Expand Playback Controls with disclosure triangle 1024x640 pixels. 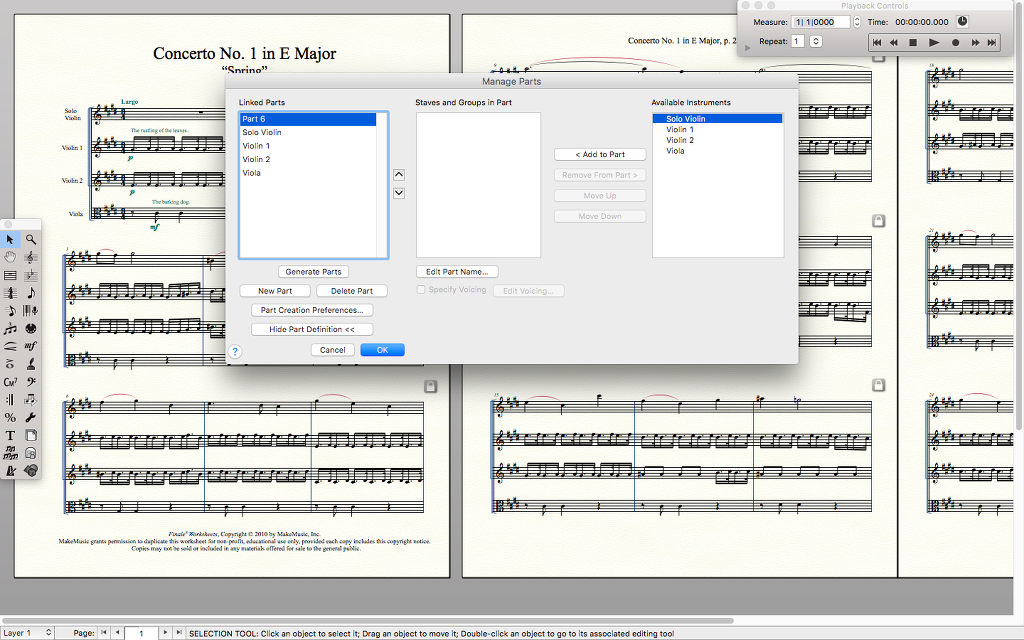click(747, 47)
